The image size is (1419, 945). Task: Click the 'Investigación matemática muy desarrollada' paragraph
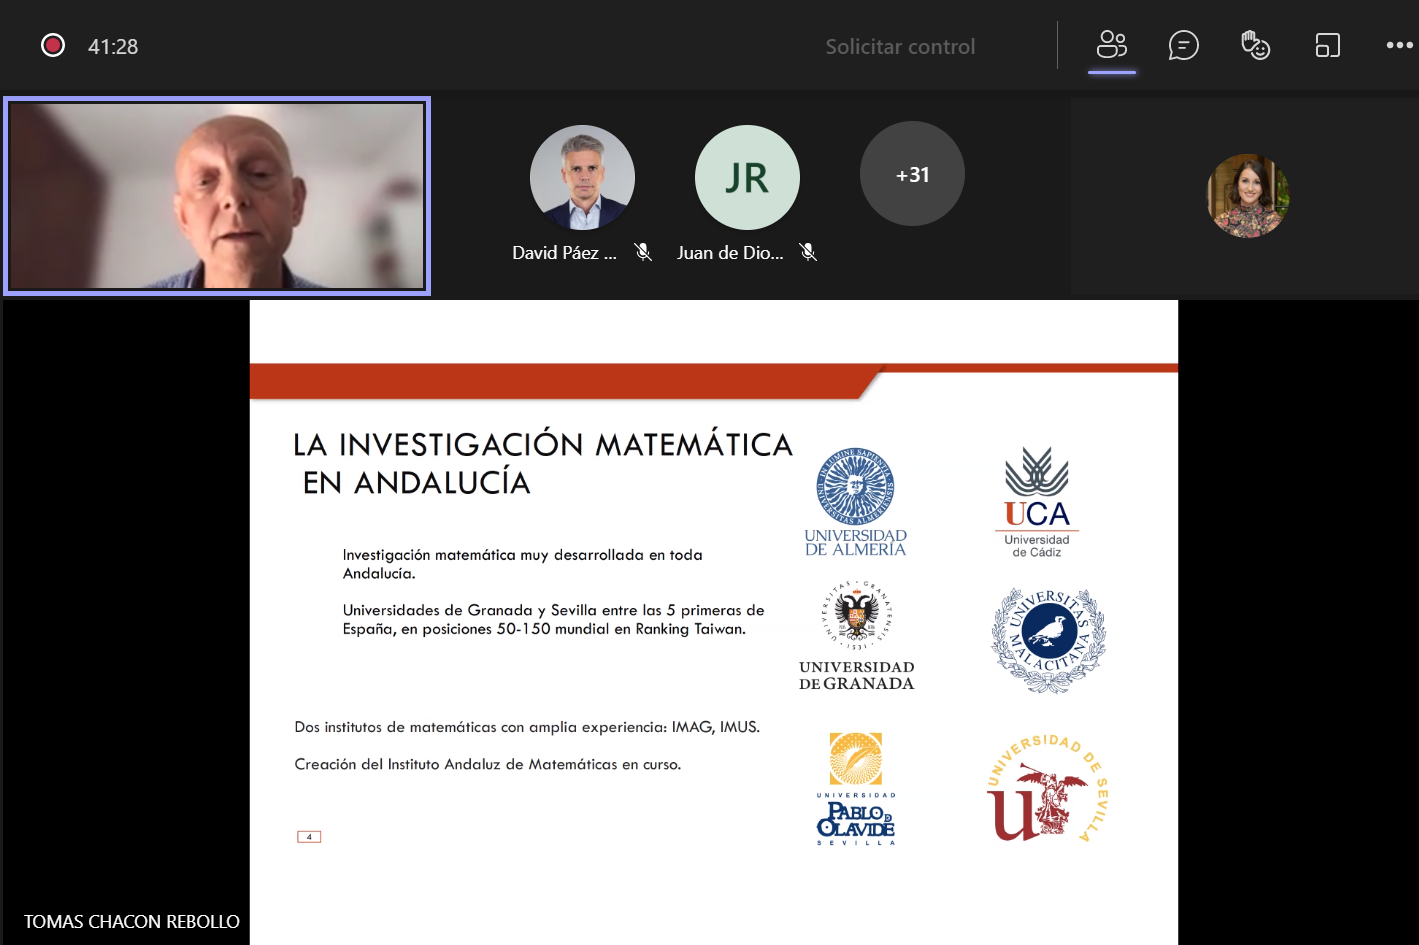pos(523,564)
